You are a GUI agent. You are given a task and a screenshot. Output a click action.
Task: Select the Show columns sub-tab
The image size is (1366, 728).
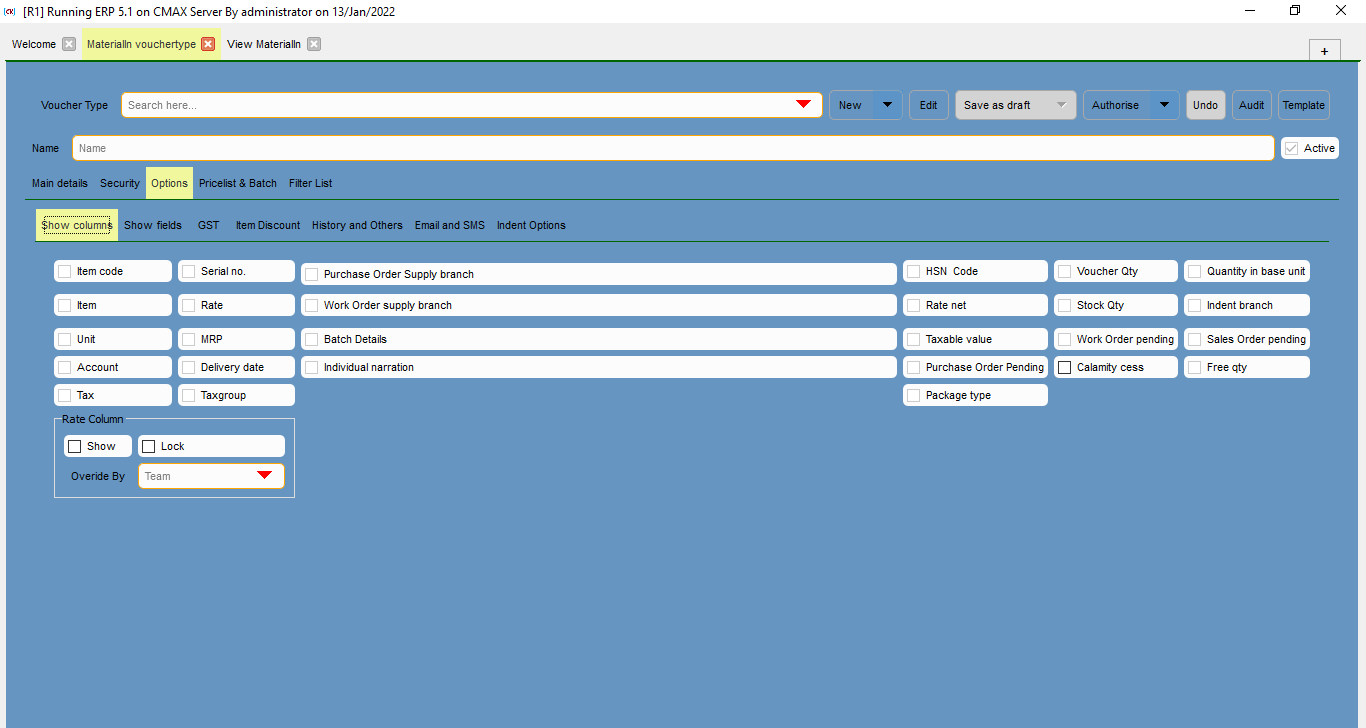pos(77,225)
